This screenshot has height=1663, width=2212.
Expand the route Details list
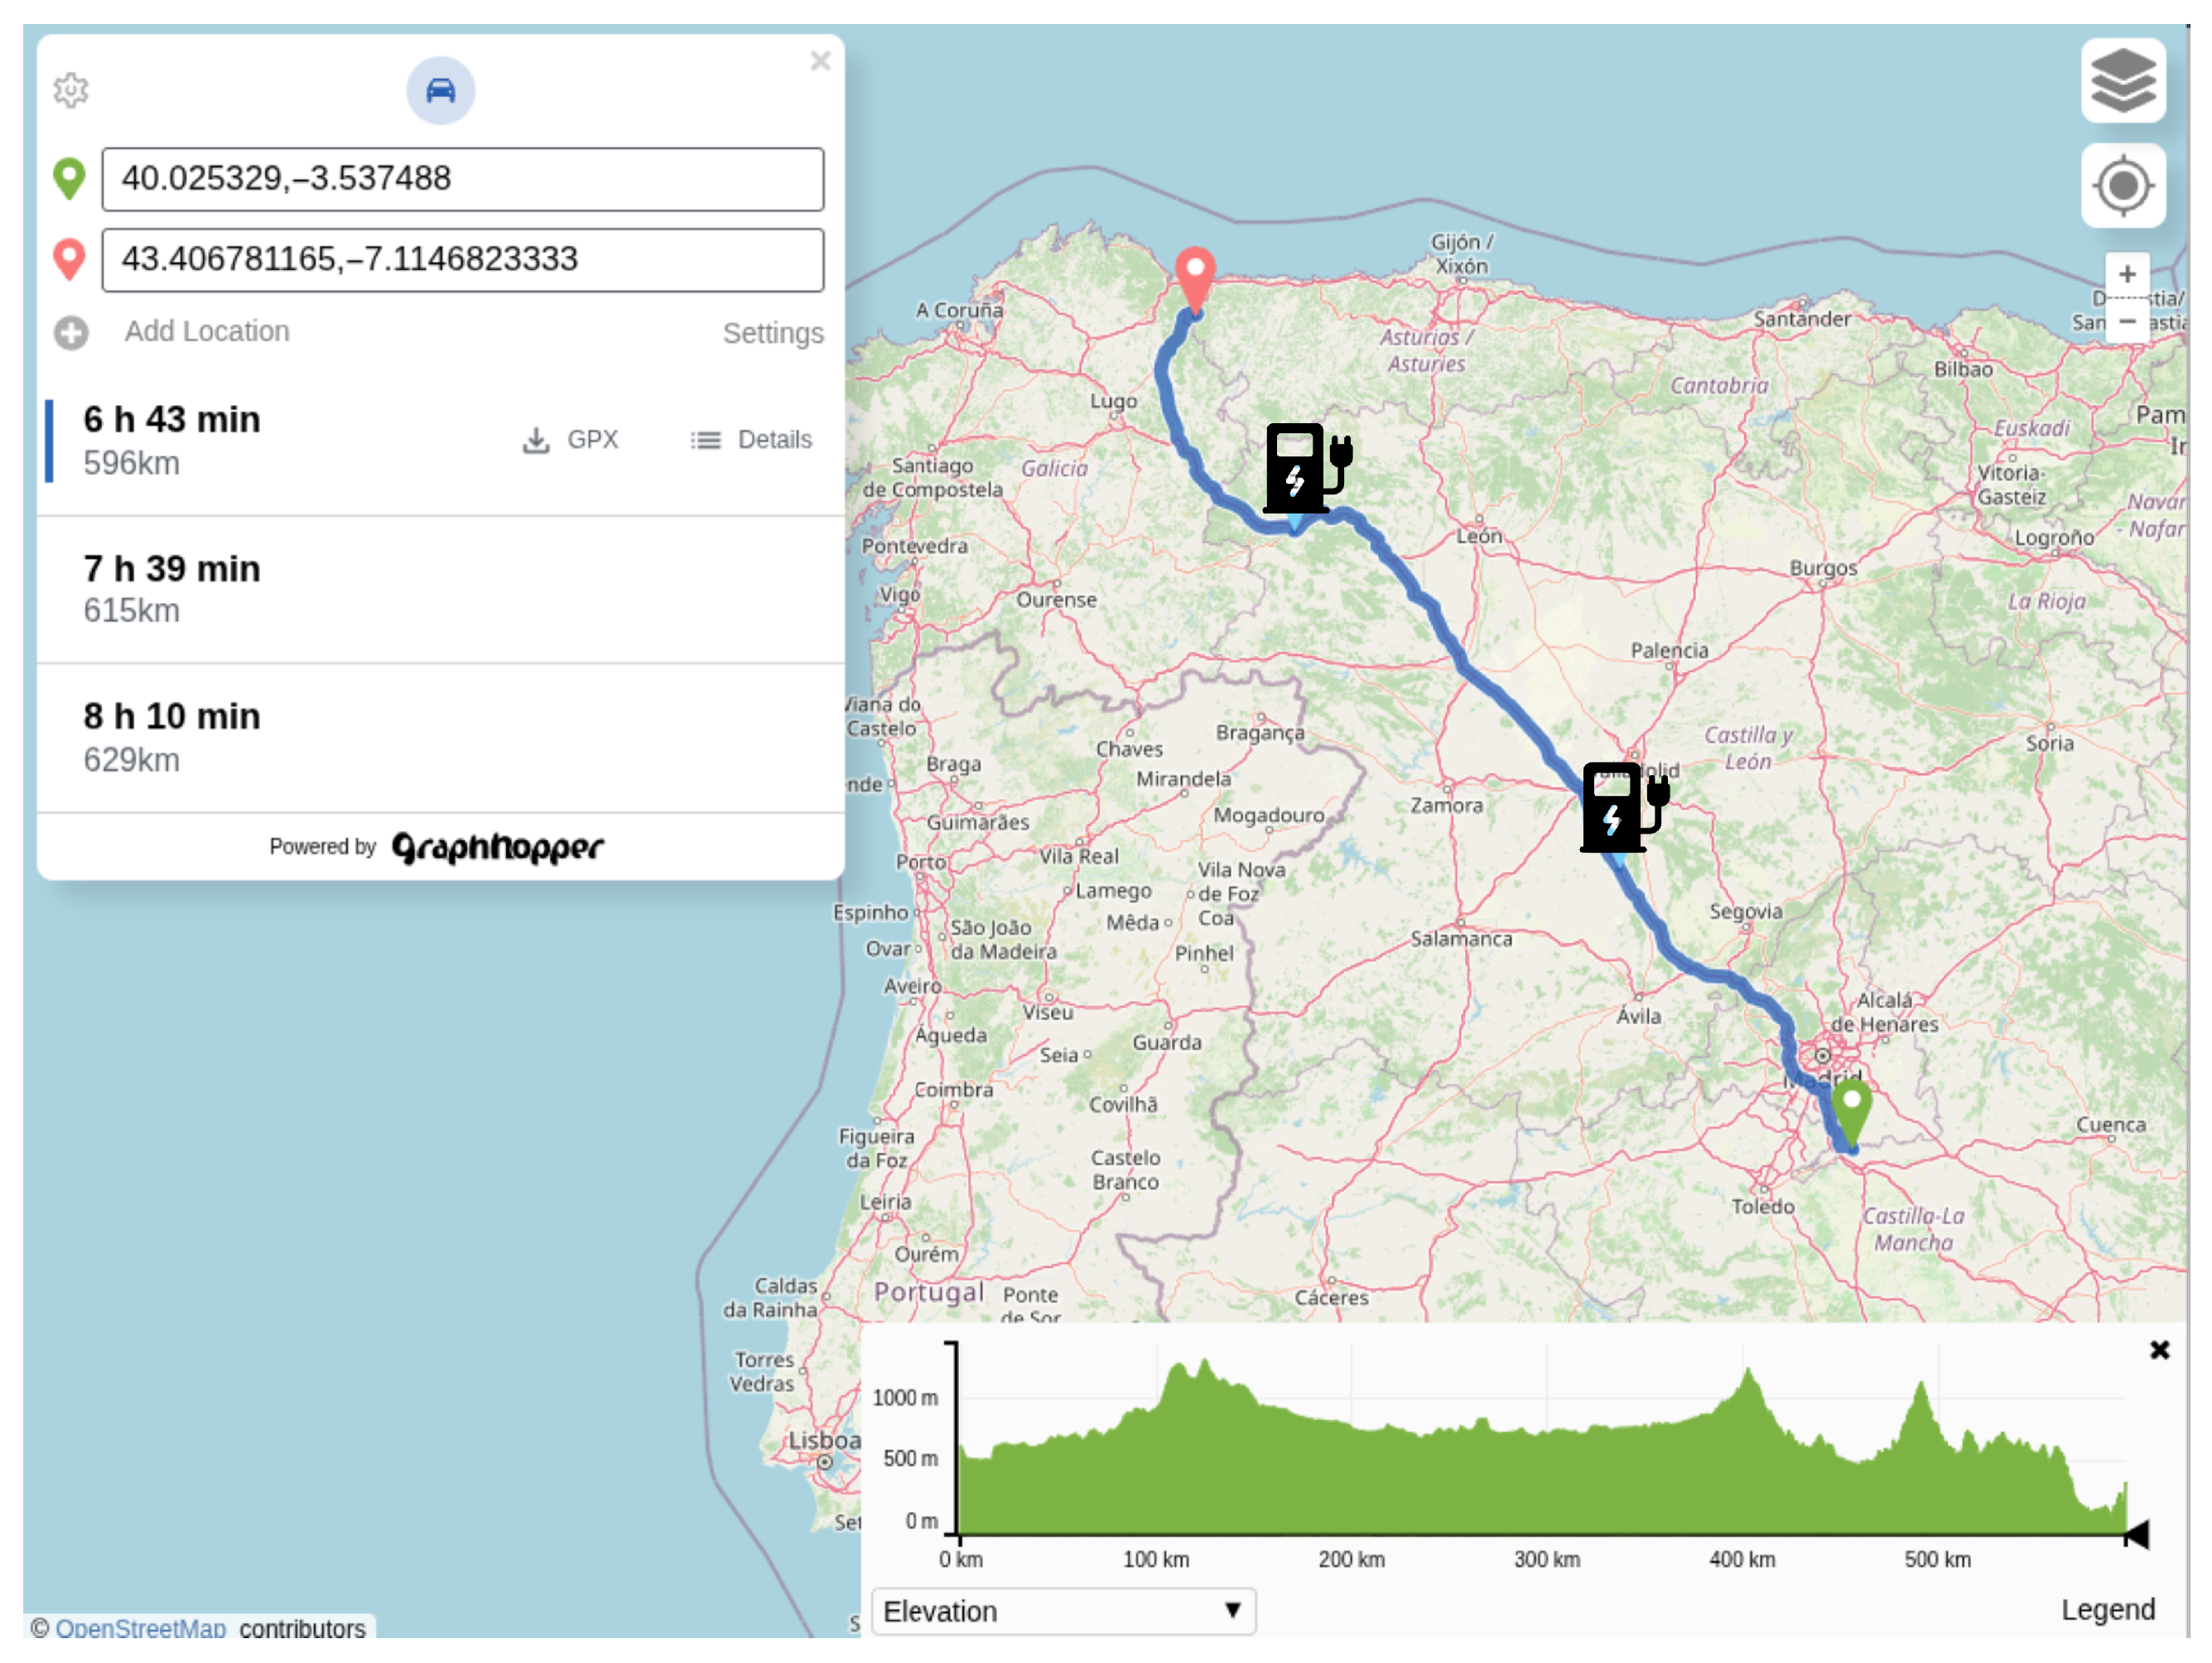[751, 440]
